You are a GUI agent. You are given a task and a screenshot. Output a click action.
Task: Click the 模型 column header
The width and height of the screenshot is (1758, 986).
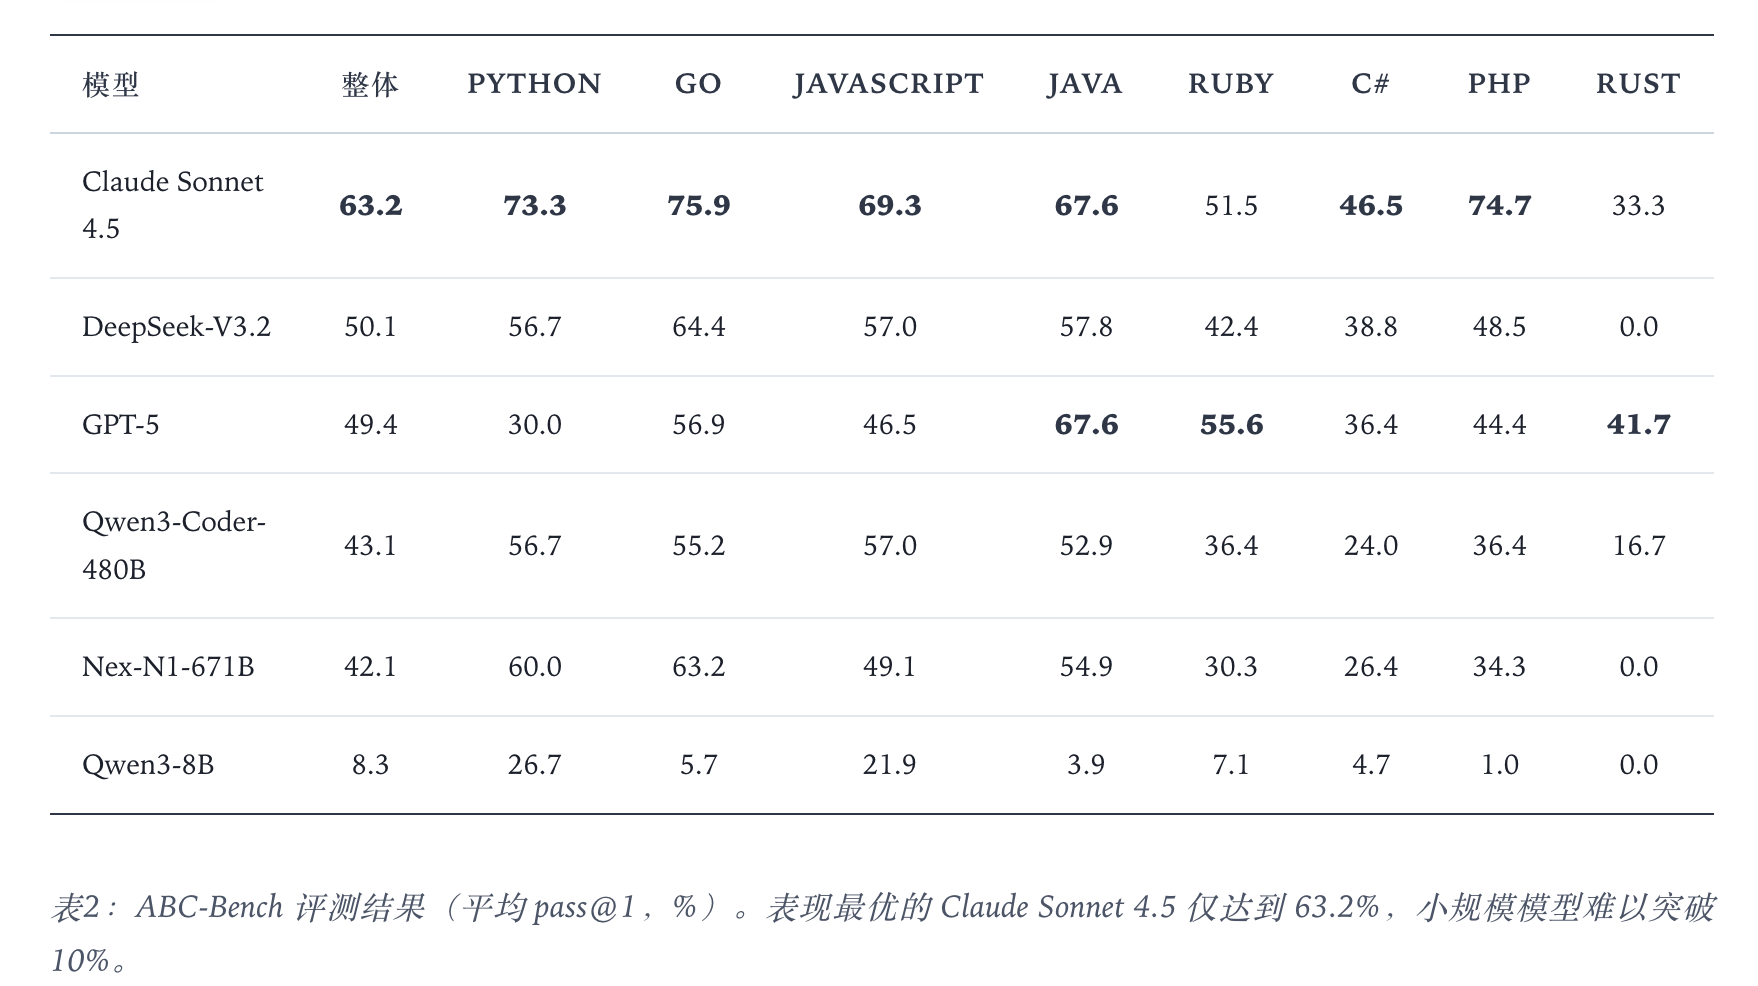[110, 84]
